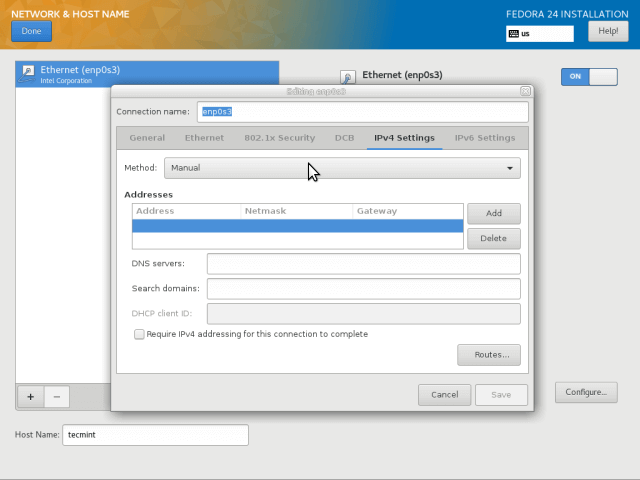
Task: Click the Address column header
Action: tap(187, 211)
